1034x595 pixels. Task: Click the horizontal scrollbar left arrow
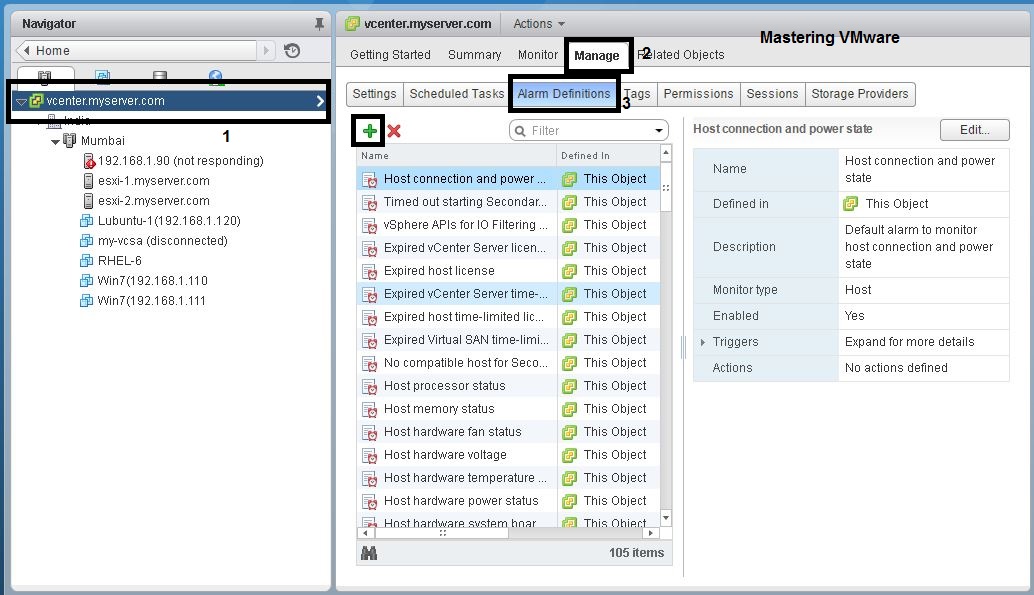pyautogui.click(x=365, y=533)
